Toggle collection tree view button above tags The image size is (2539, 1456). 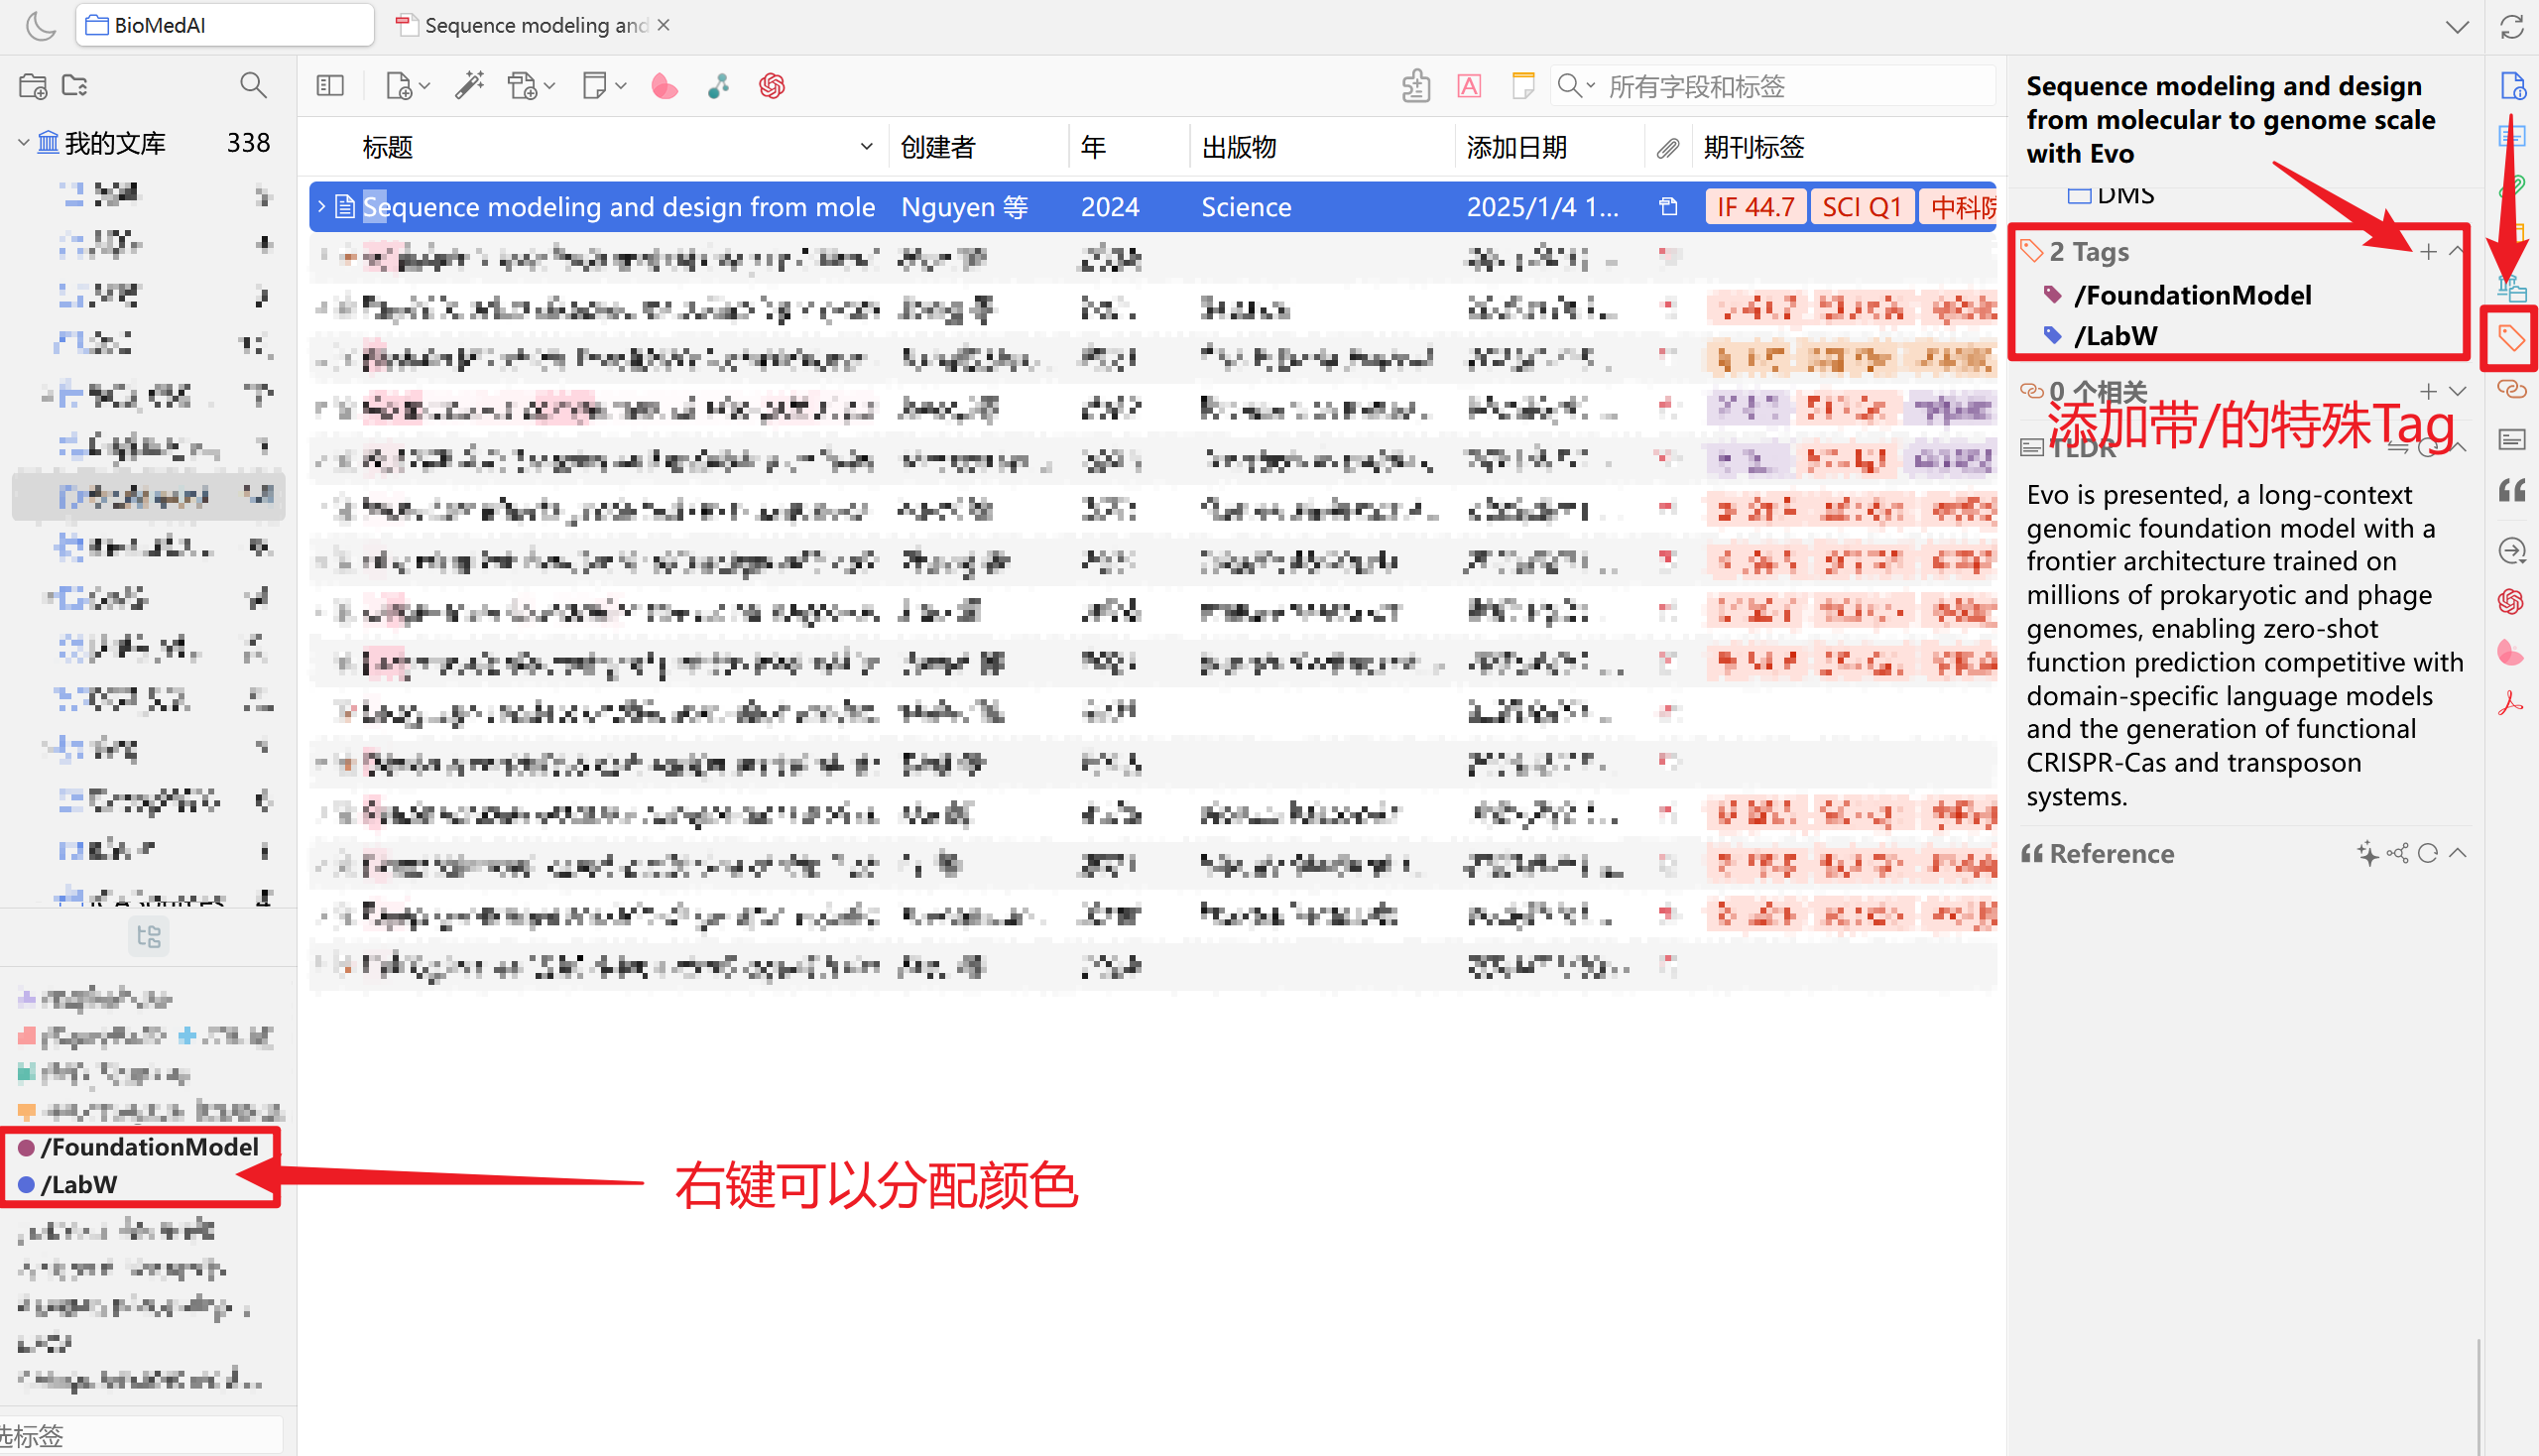click(149, 936)
